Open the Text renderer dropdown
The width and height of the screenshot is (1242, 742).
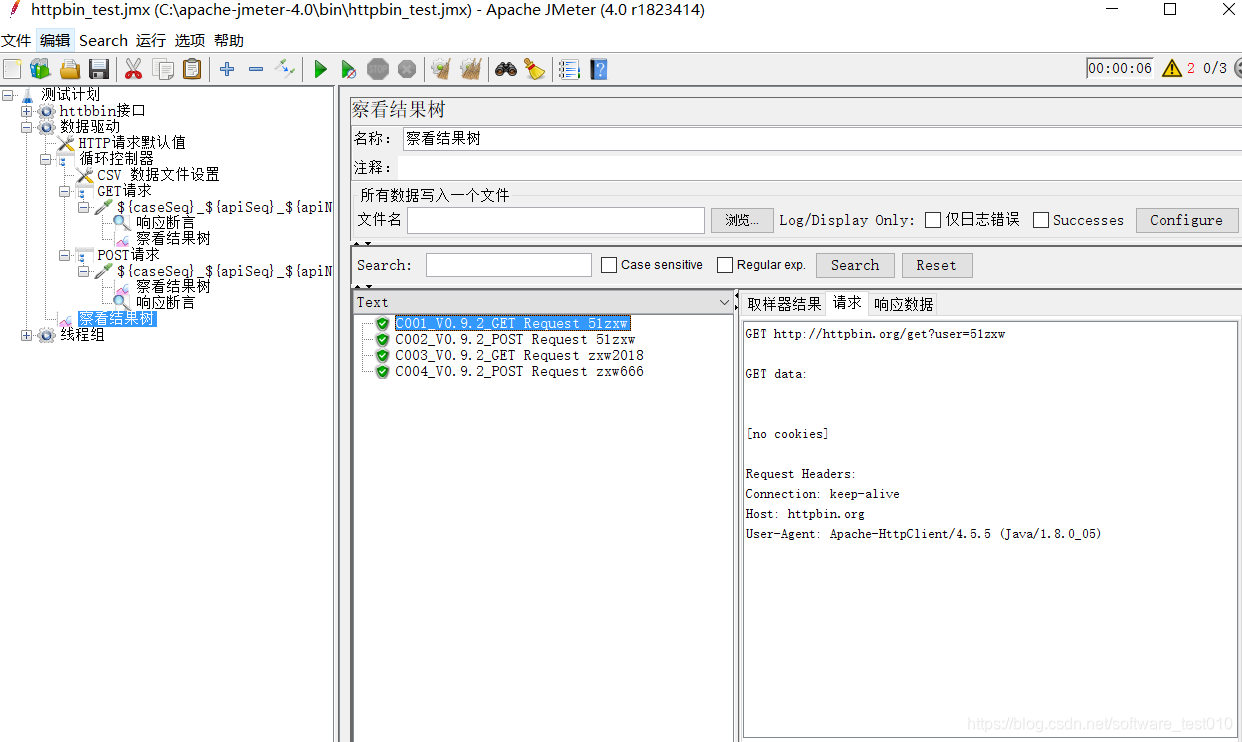pyautogui.click(x=724, y=302)
